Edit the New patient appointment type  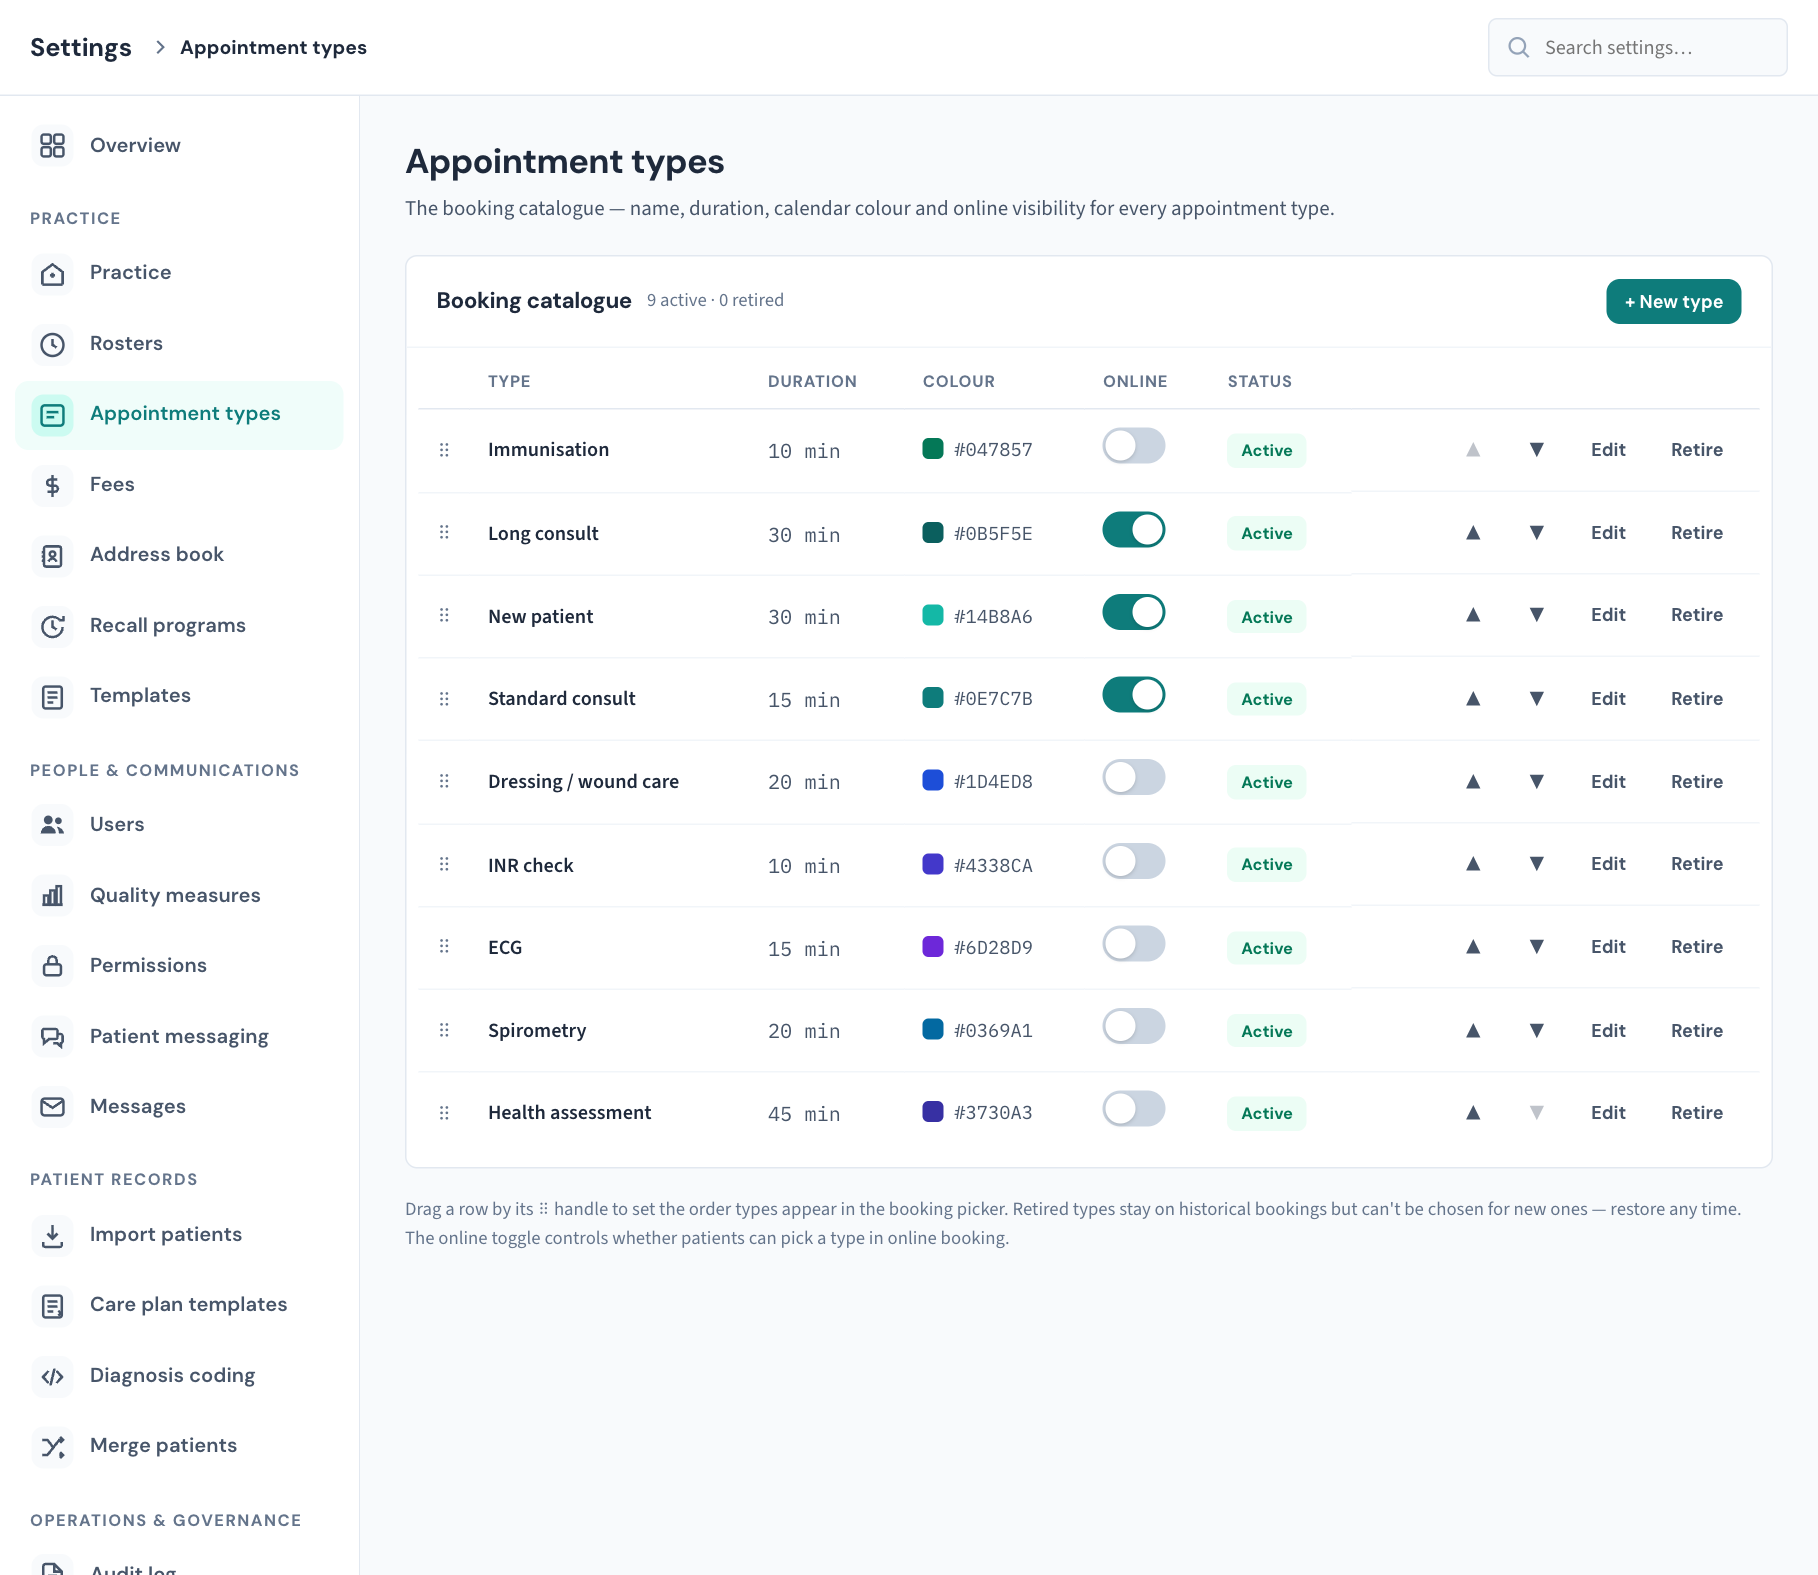(1608, 615)
